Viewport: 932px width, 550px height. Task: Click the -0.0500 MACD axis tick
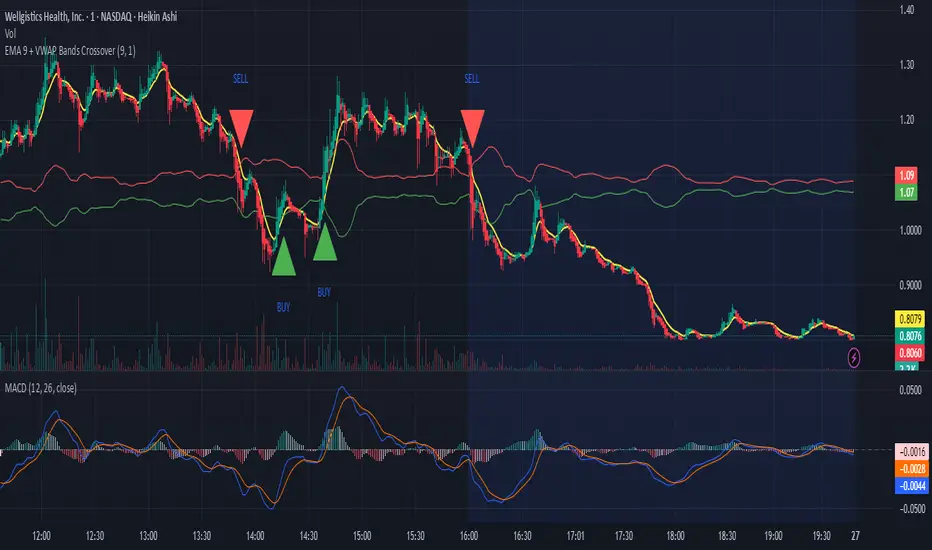pos(911,509)
